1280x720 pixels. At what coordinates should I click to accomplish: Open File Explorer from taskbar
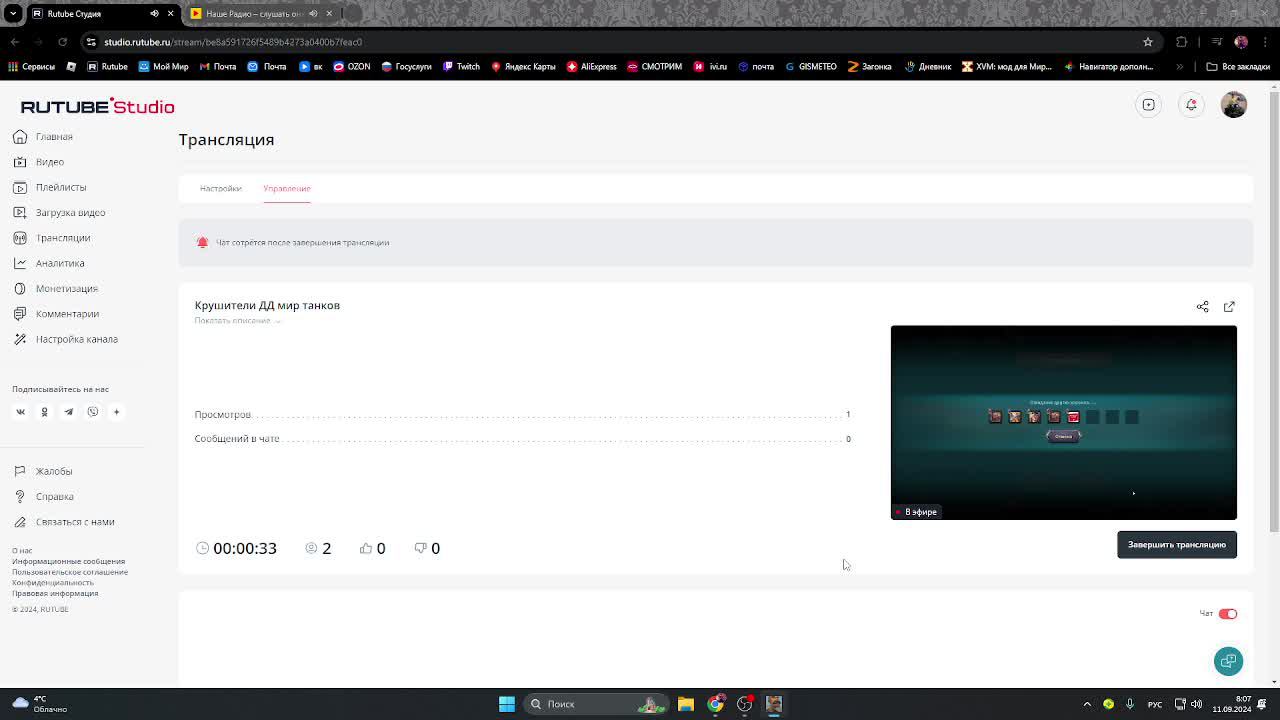coord(686,704)
